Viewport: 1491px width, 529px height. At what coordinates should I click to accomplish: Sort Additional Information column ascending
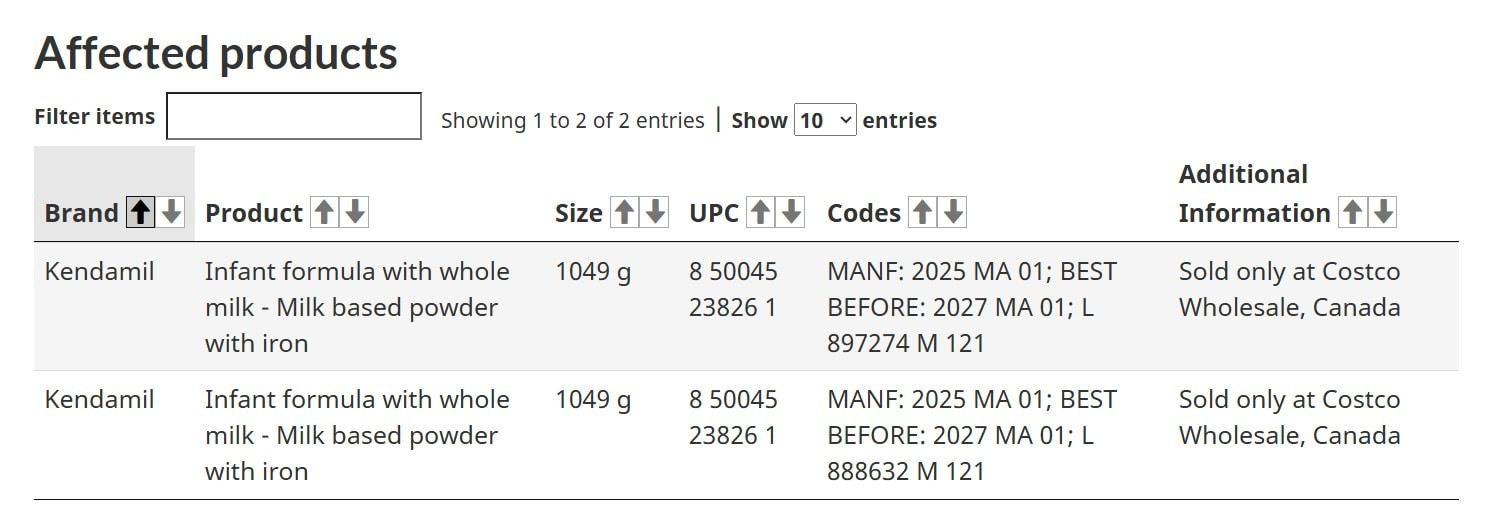coord(1352,212)
